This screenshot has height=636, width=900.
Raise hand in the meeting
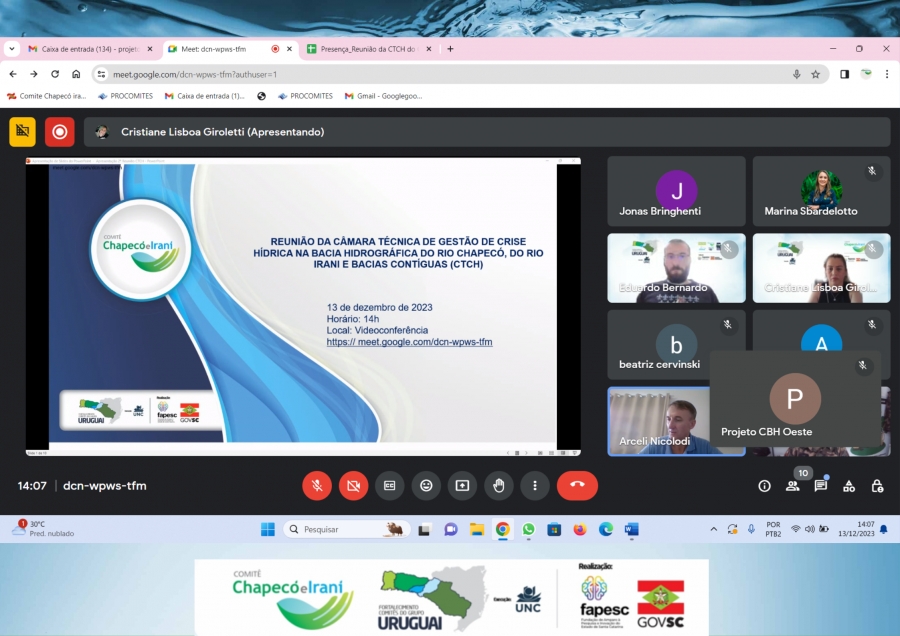(498, 486)
